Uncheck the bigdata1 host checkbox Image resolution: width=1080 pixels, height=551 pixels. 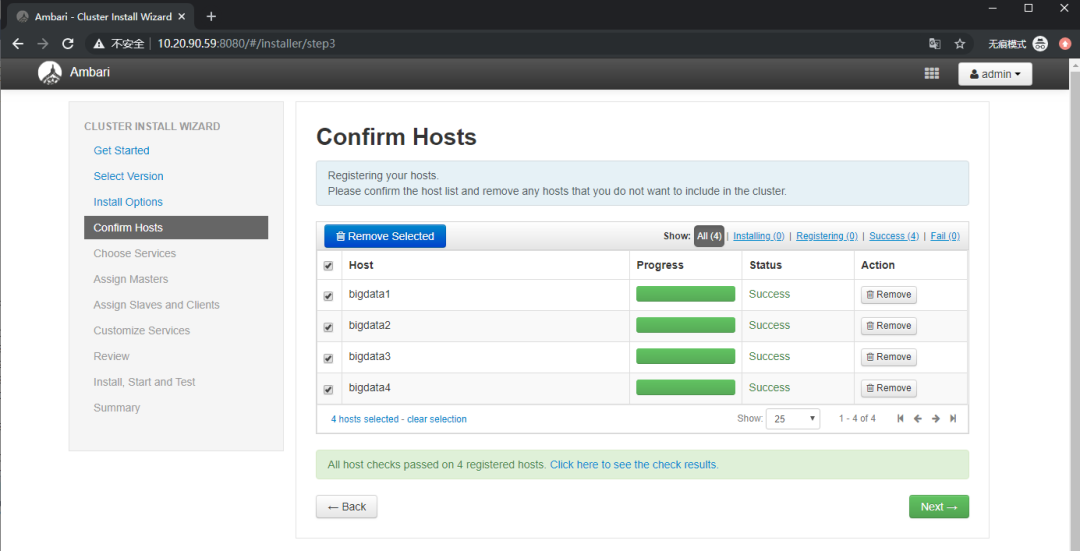329,296
